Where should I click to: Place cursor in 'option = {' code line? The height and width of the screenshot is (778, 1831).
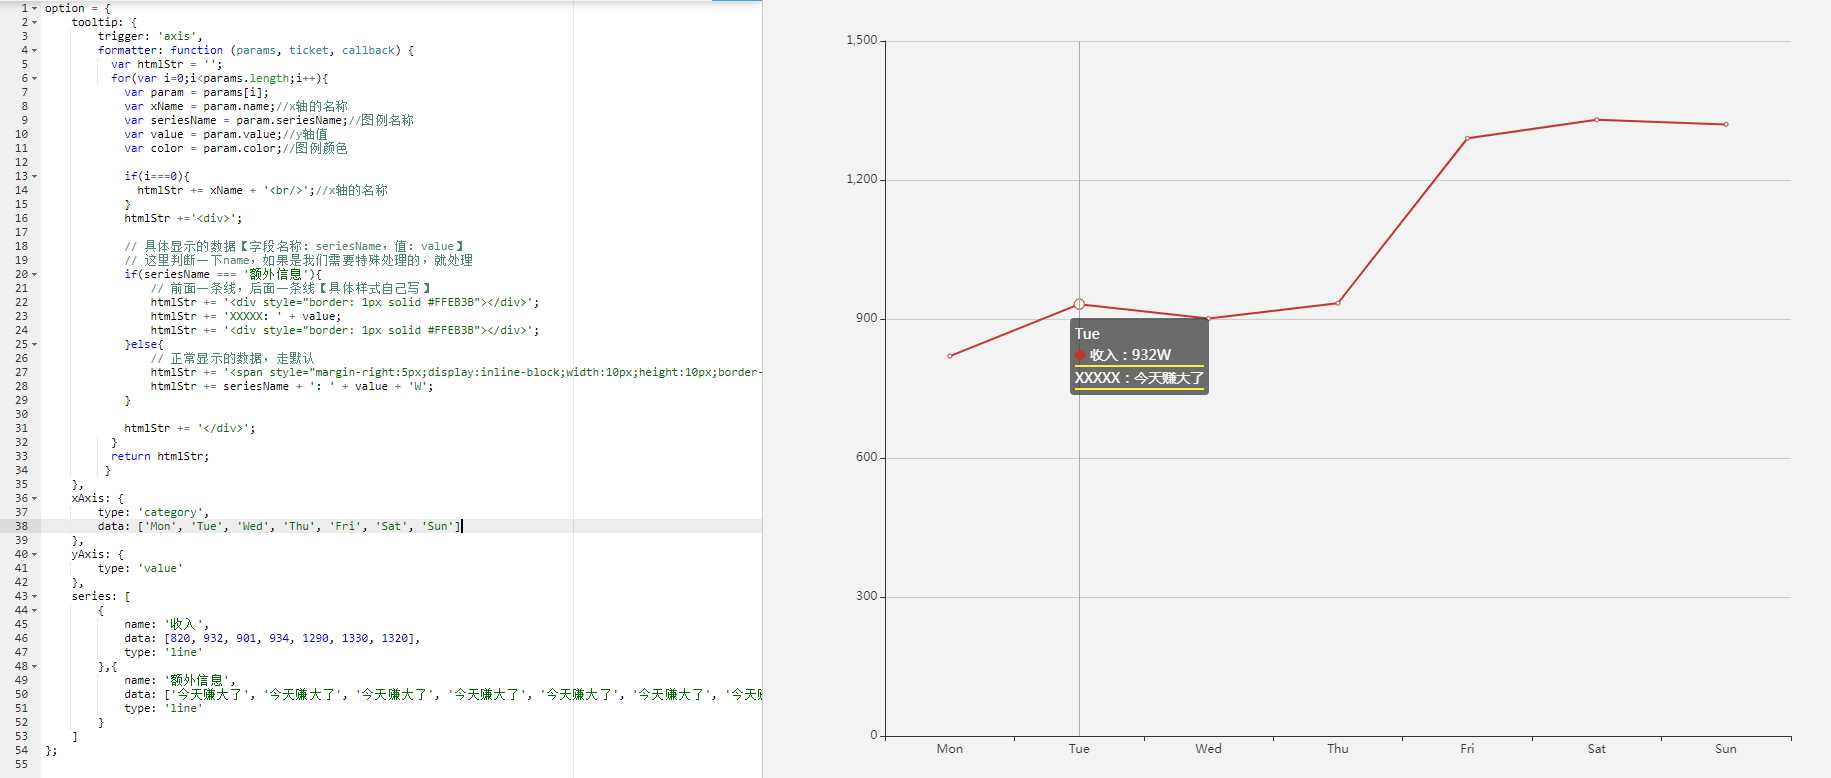(x=78, y=8)
